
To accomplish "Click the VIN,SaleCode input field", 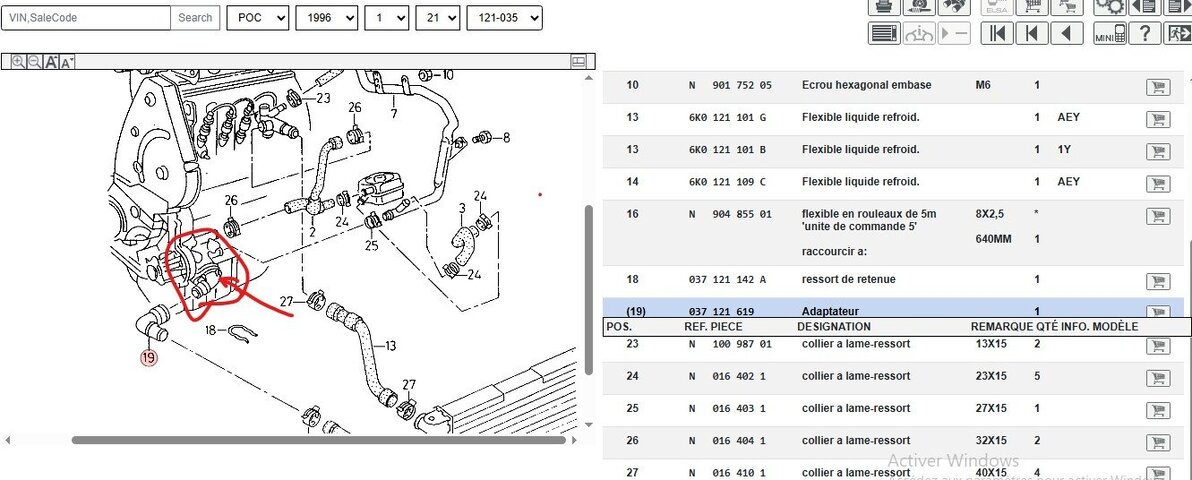I will click(x=86, y=17).
